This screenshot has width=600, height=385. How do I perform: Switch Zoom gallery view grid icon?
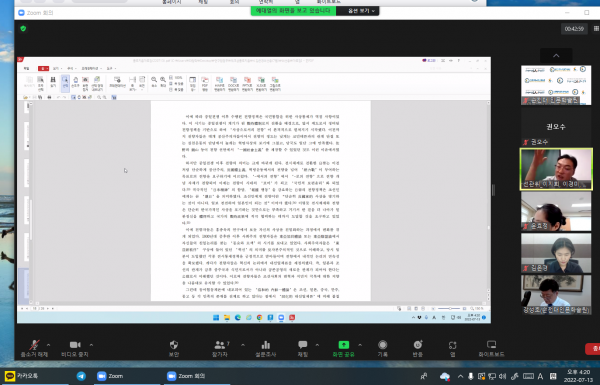pos(596,28)
